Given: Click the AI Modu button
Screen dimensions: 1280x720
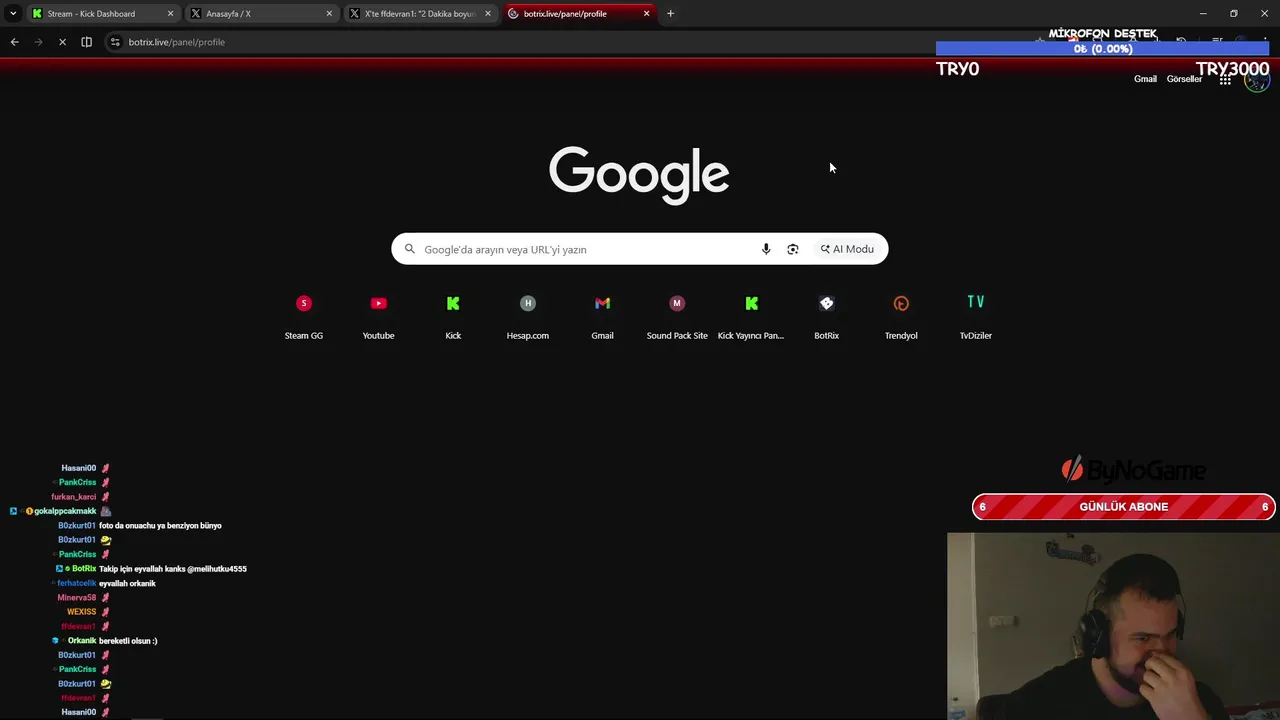Looking at the screenshot, I should (847, 249).
